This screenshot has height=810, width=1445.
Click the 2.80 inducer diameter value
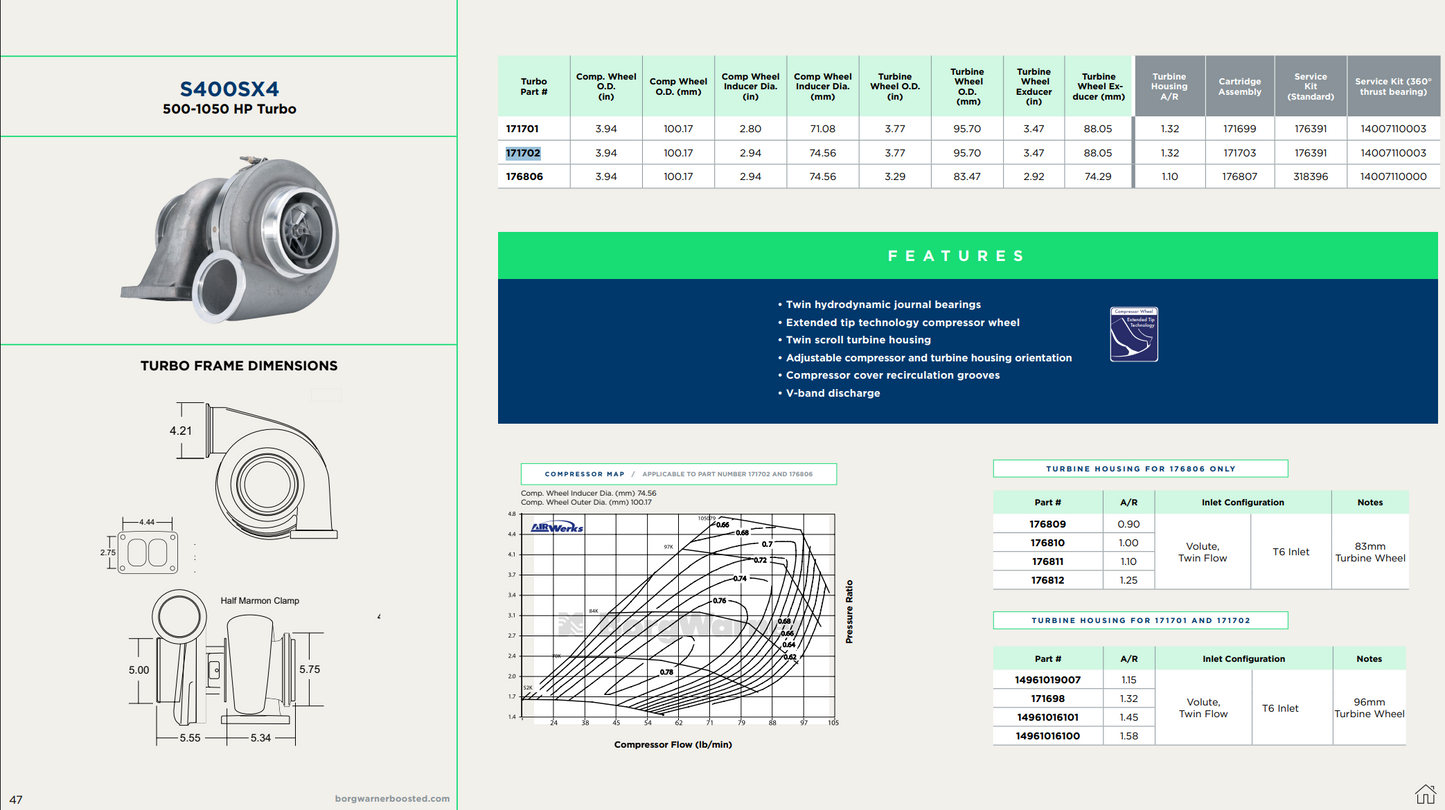click(750, 129)
